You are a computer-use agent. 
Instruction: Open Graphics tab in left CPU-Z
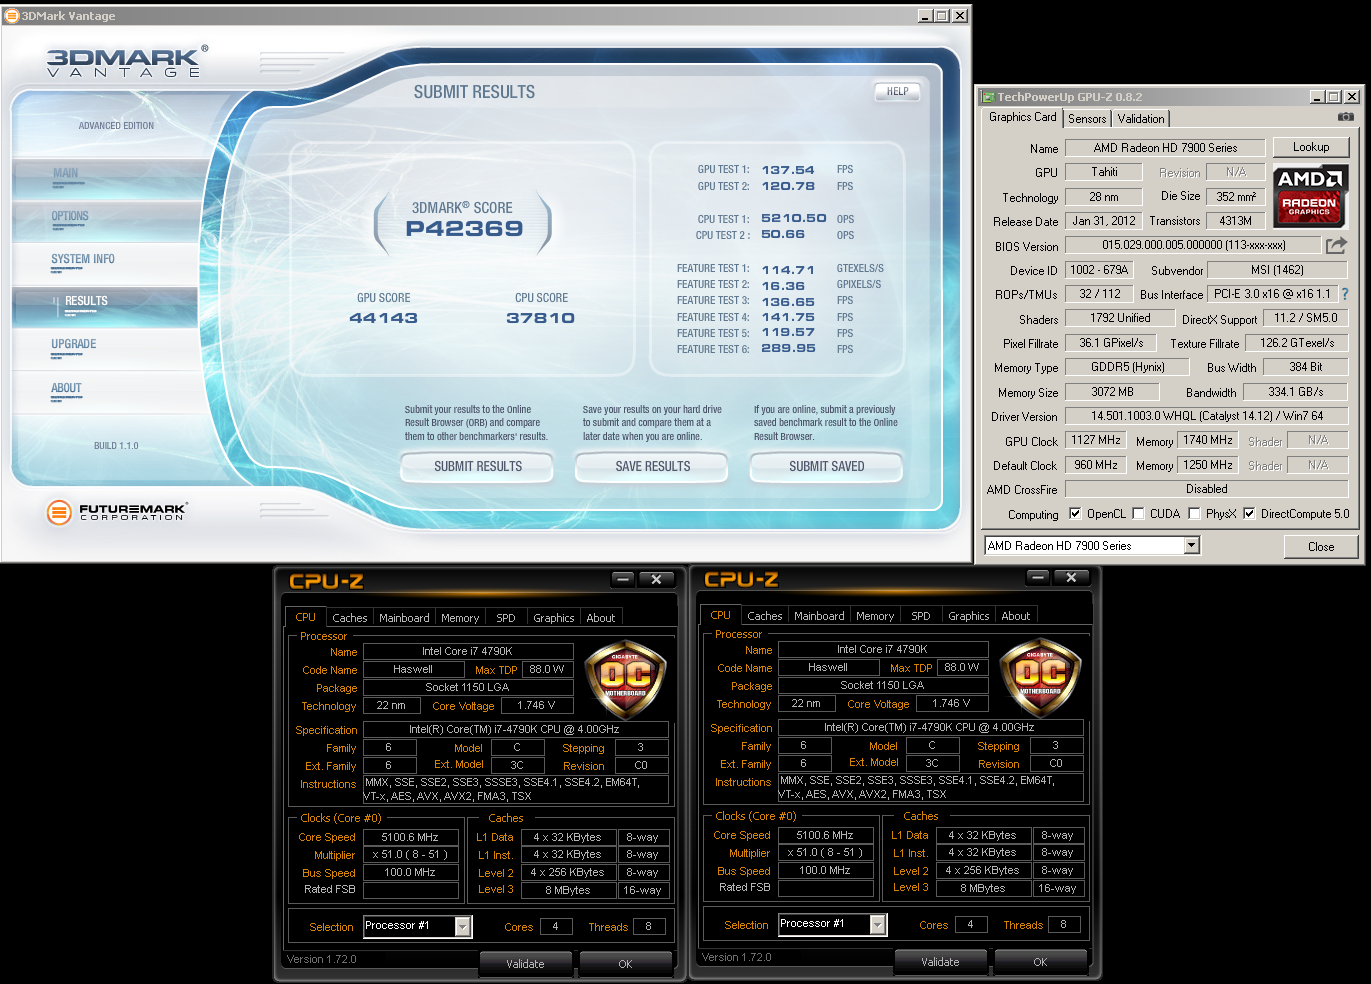pos(553,618)
